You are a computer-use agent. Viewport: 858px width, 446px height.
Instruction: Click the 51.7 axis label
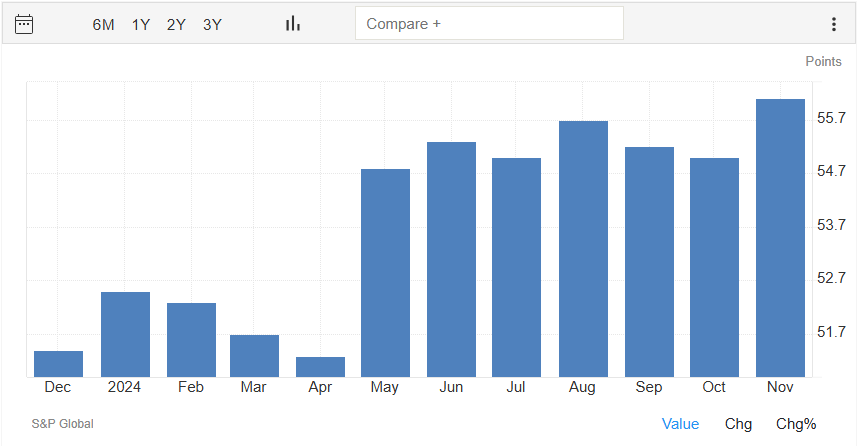coord(831,332)
